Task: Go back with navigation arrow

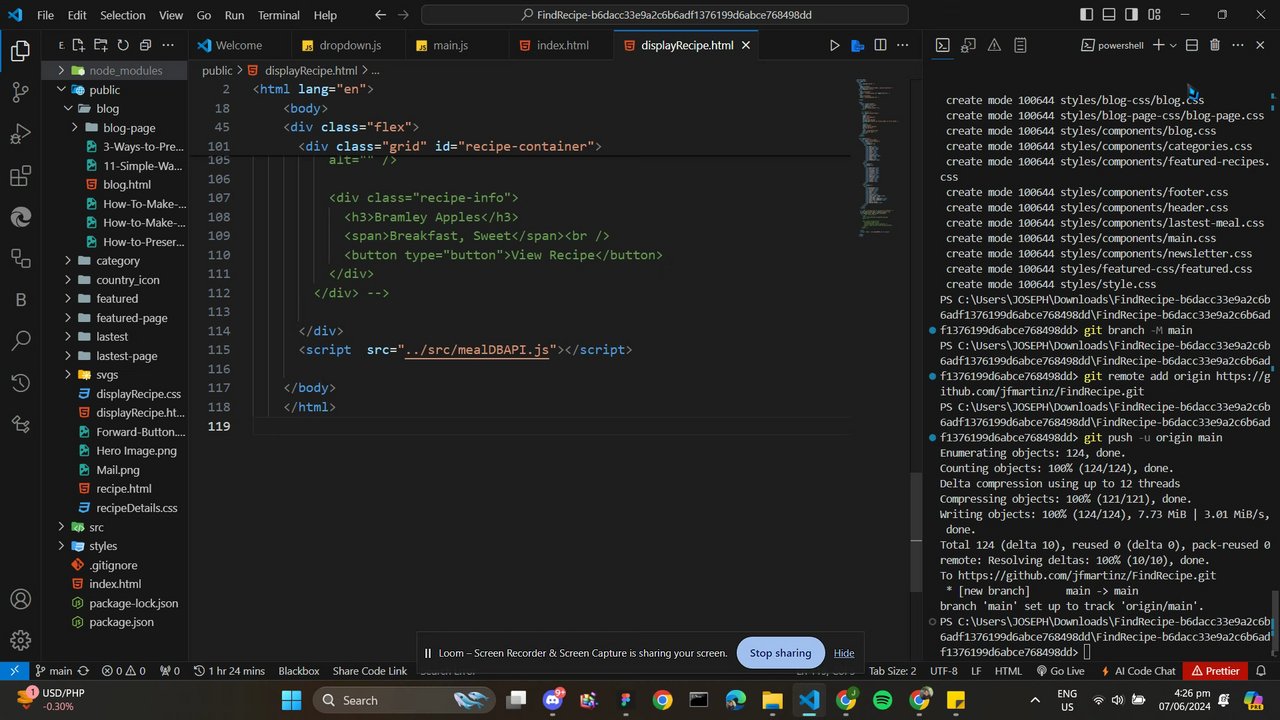Action: (x=380, y=15)
